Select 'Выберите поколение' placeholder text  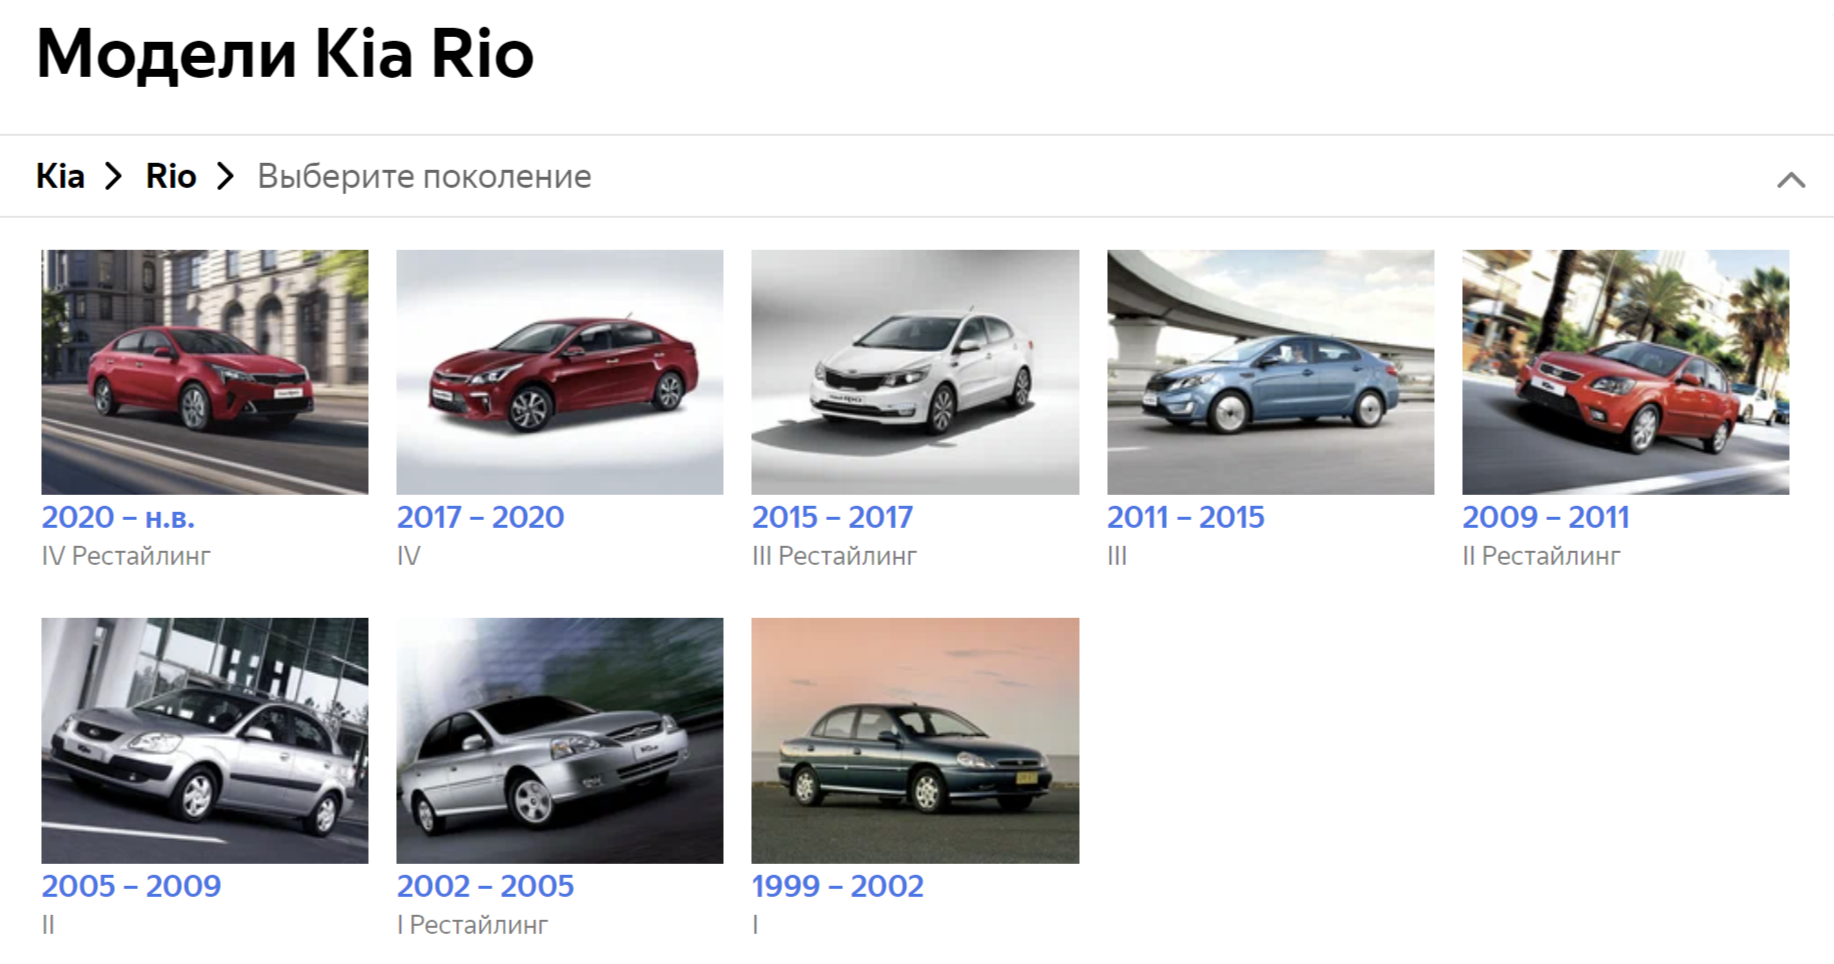tap(424, 177)
